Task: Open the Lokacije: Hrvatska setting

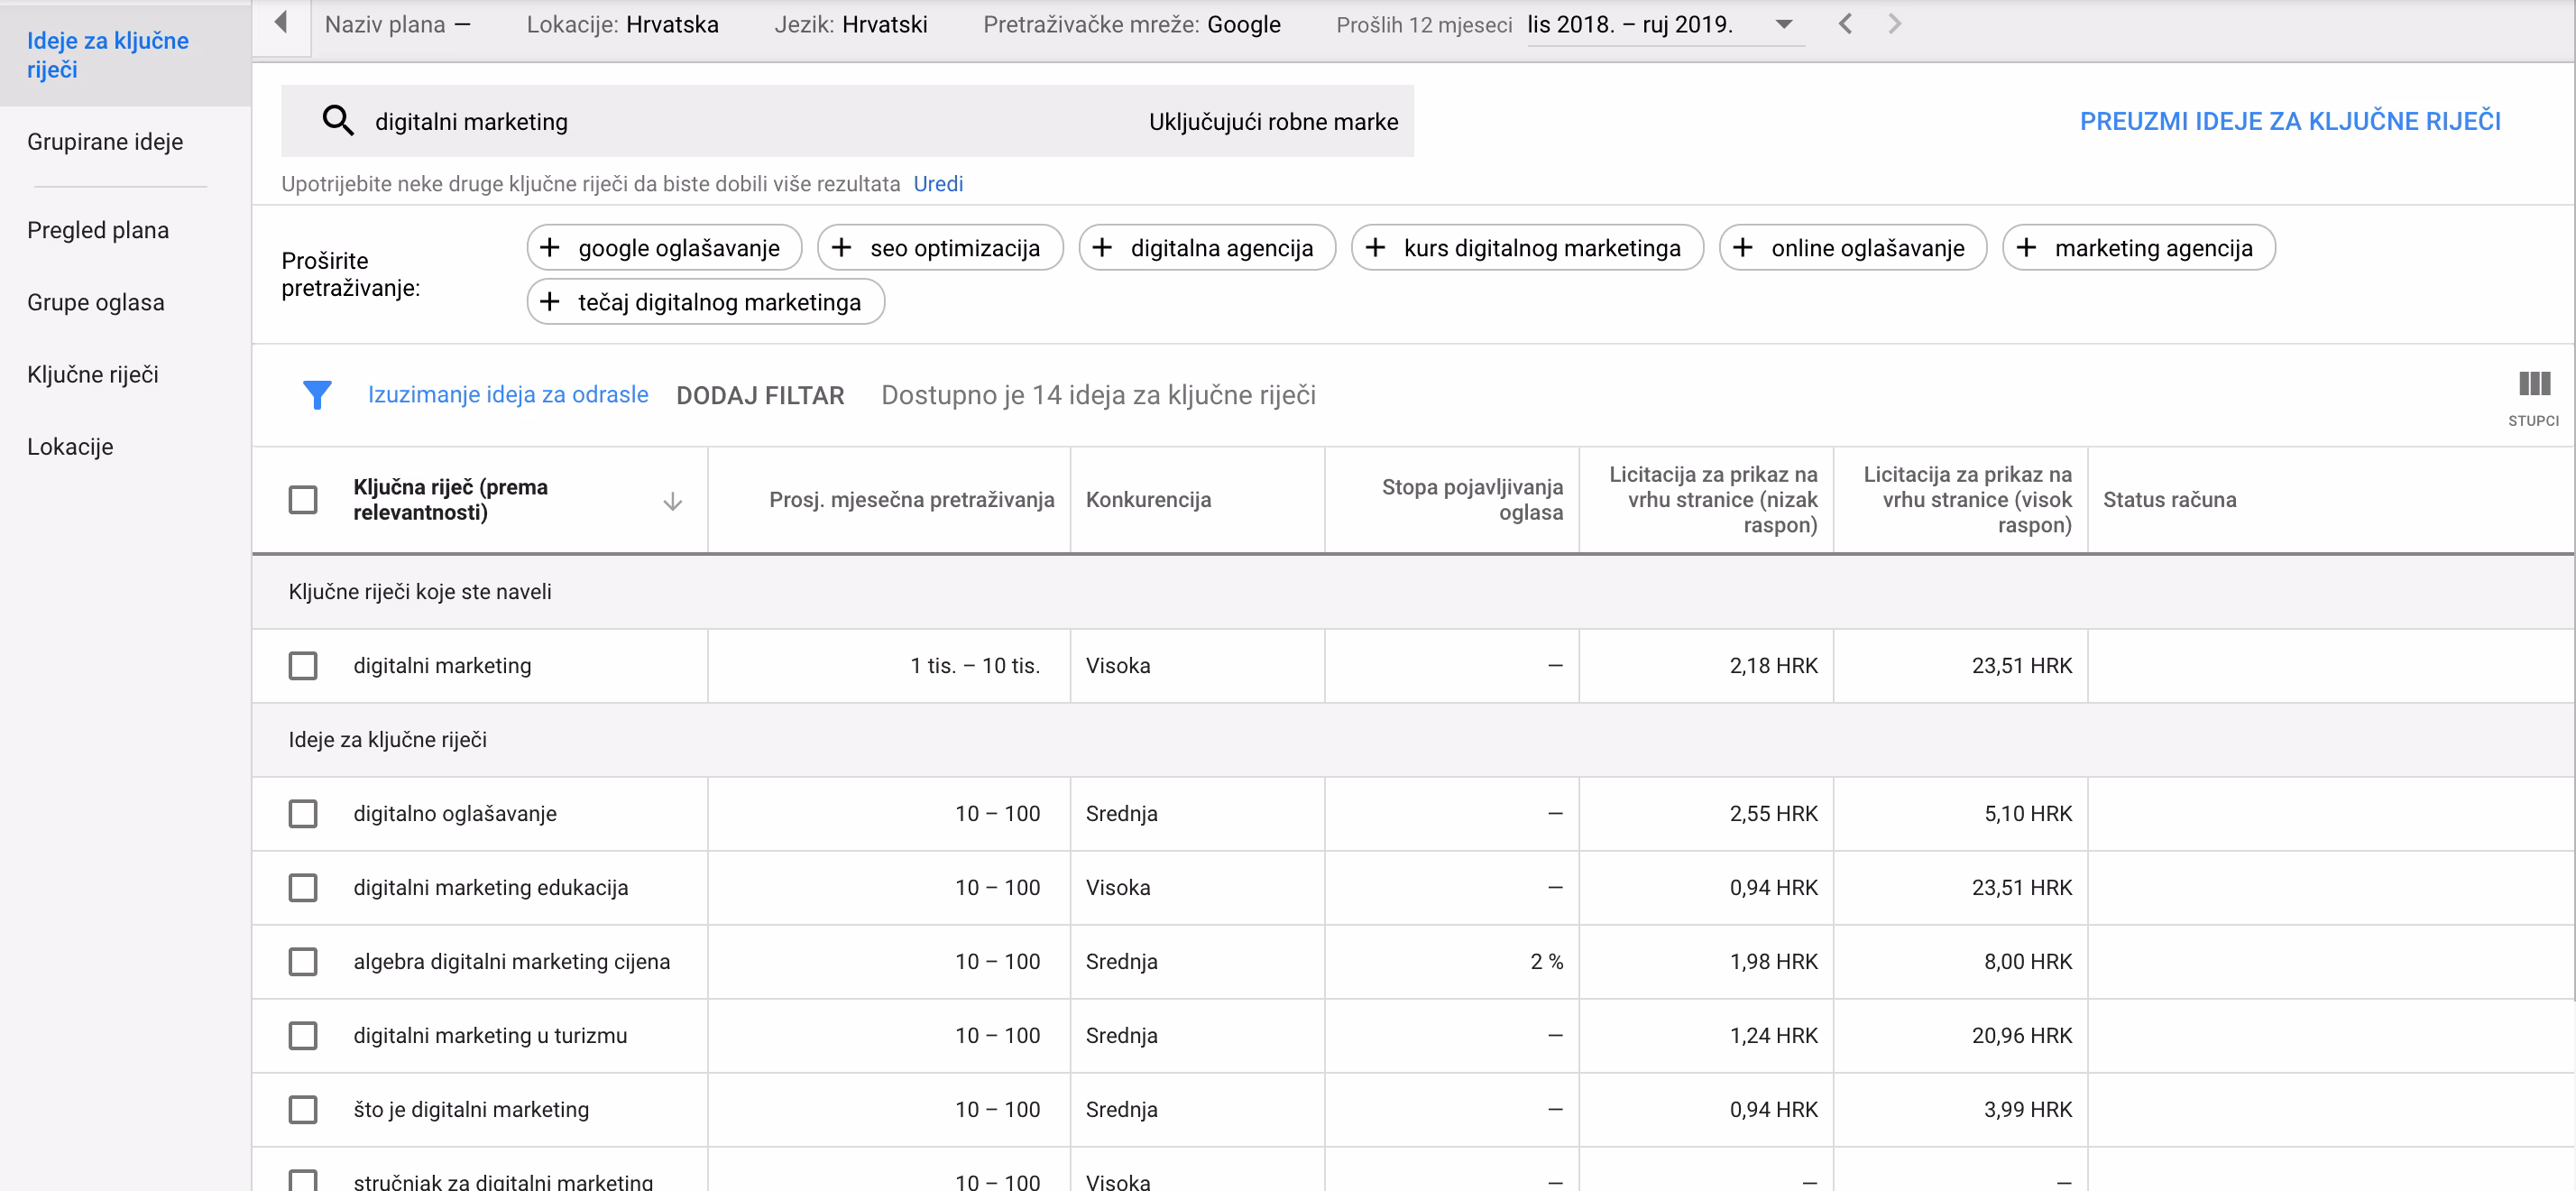Action: (x=622, y=24)
